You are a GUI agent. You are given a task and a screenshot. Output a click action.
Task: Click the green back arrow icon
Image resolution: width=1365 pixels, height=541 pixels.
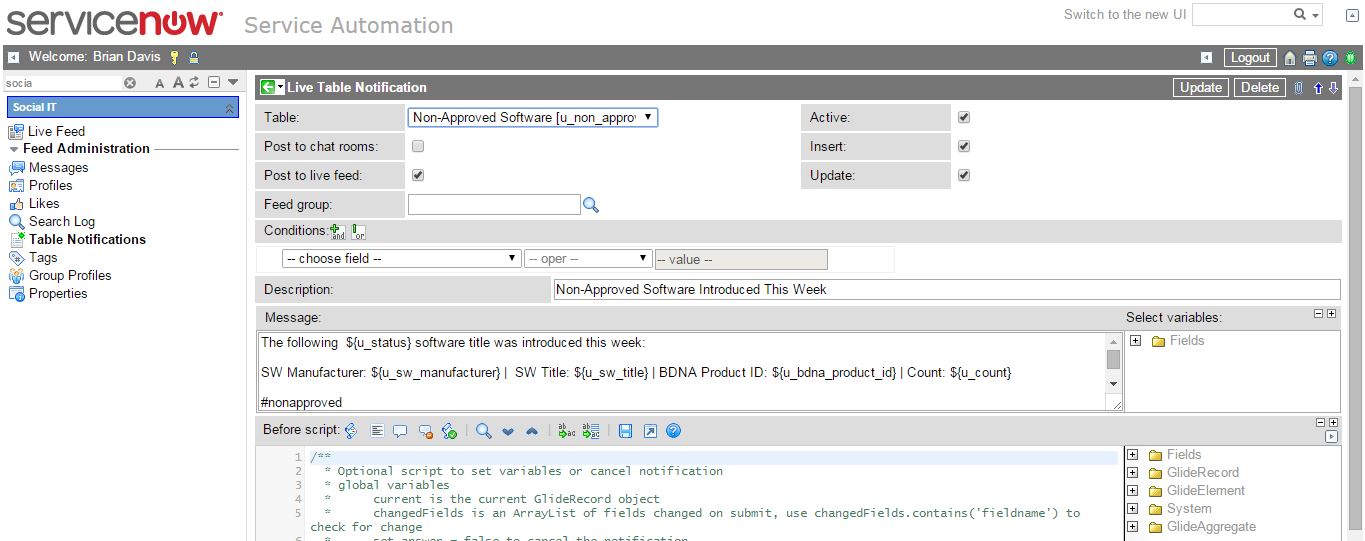[267, 87]
